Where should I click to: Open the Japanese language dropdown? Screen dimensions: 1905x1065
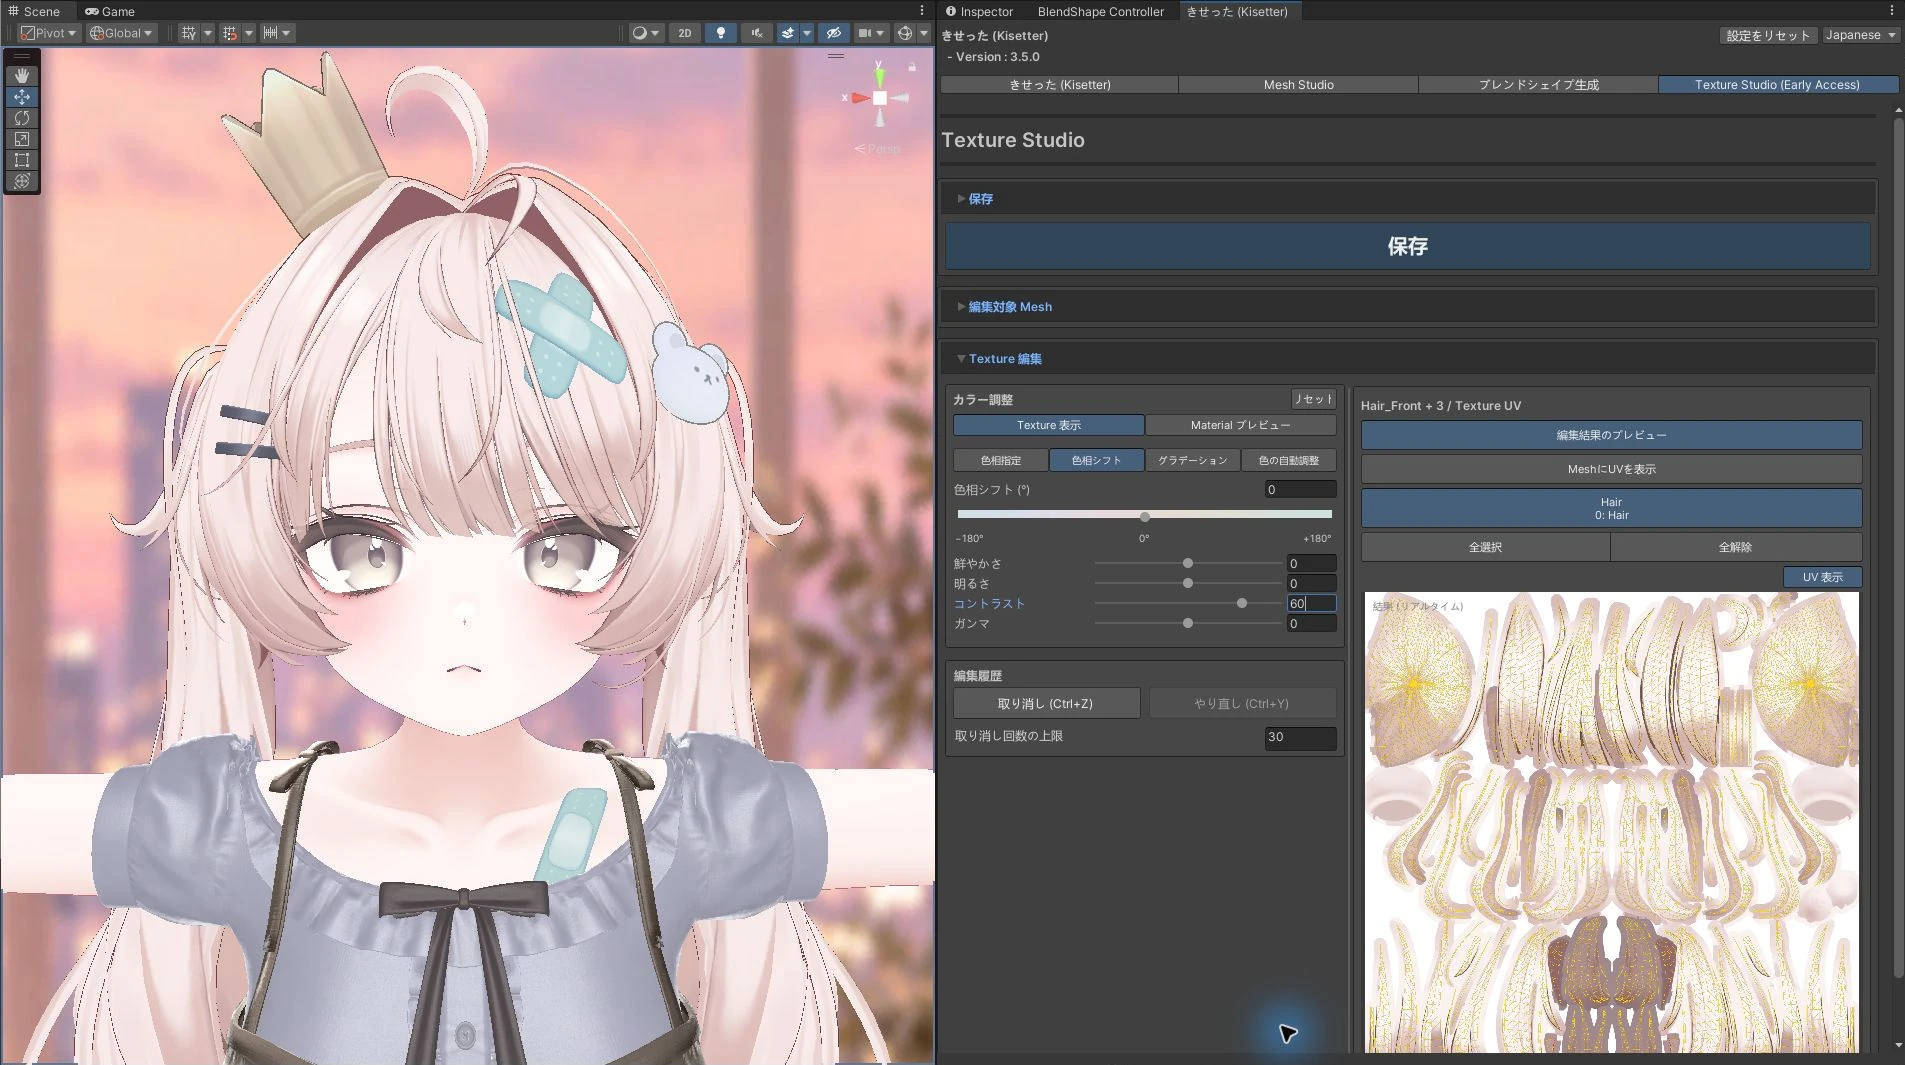click(x=1860, y=35)
